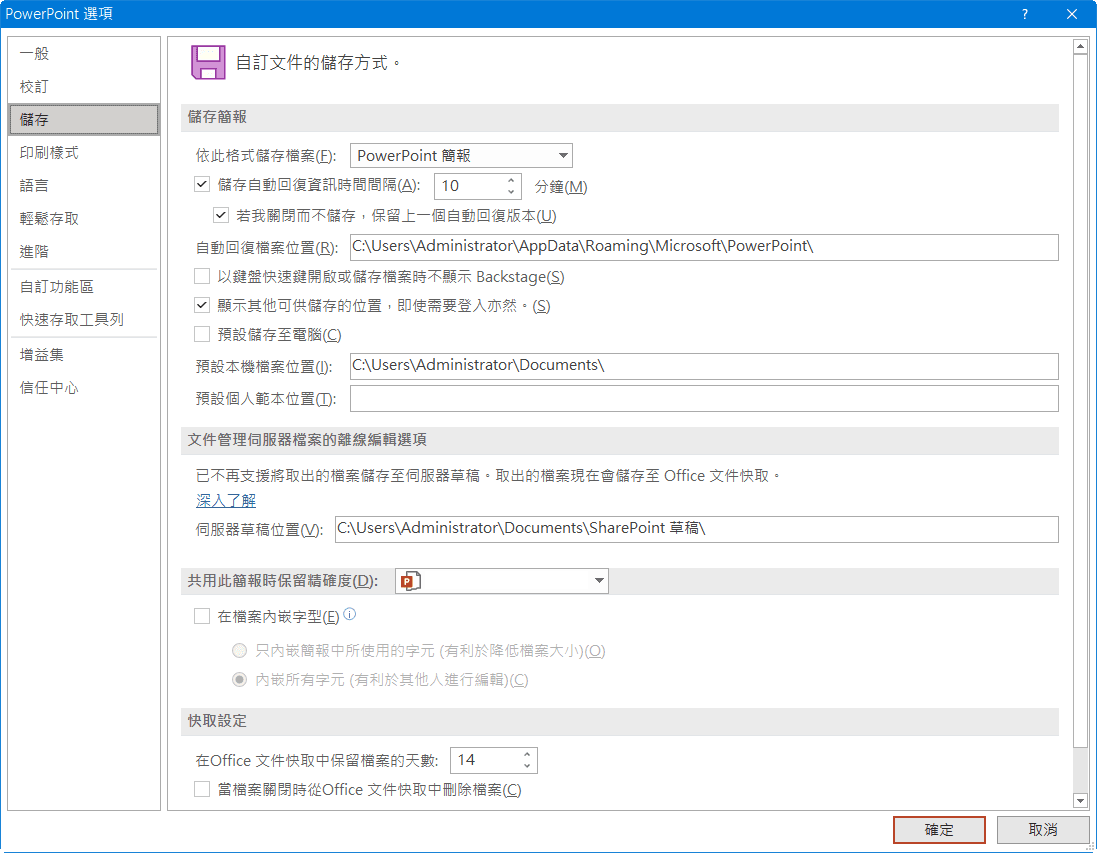This screenshot has width=1097, height=853.
Task: Open the 深入了解 link
Action: (226, 500)
